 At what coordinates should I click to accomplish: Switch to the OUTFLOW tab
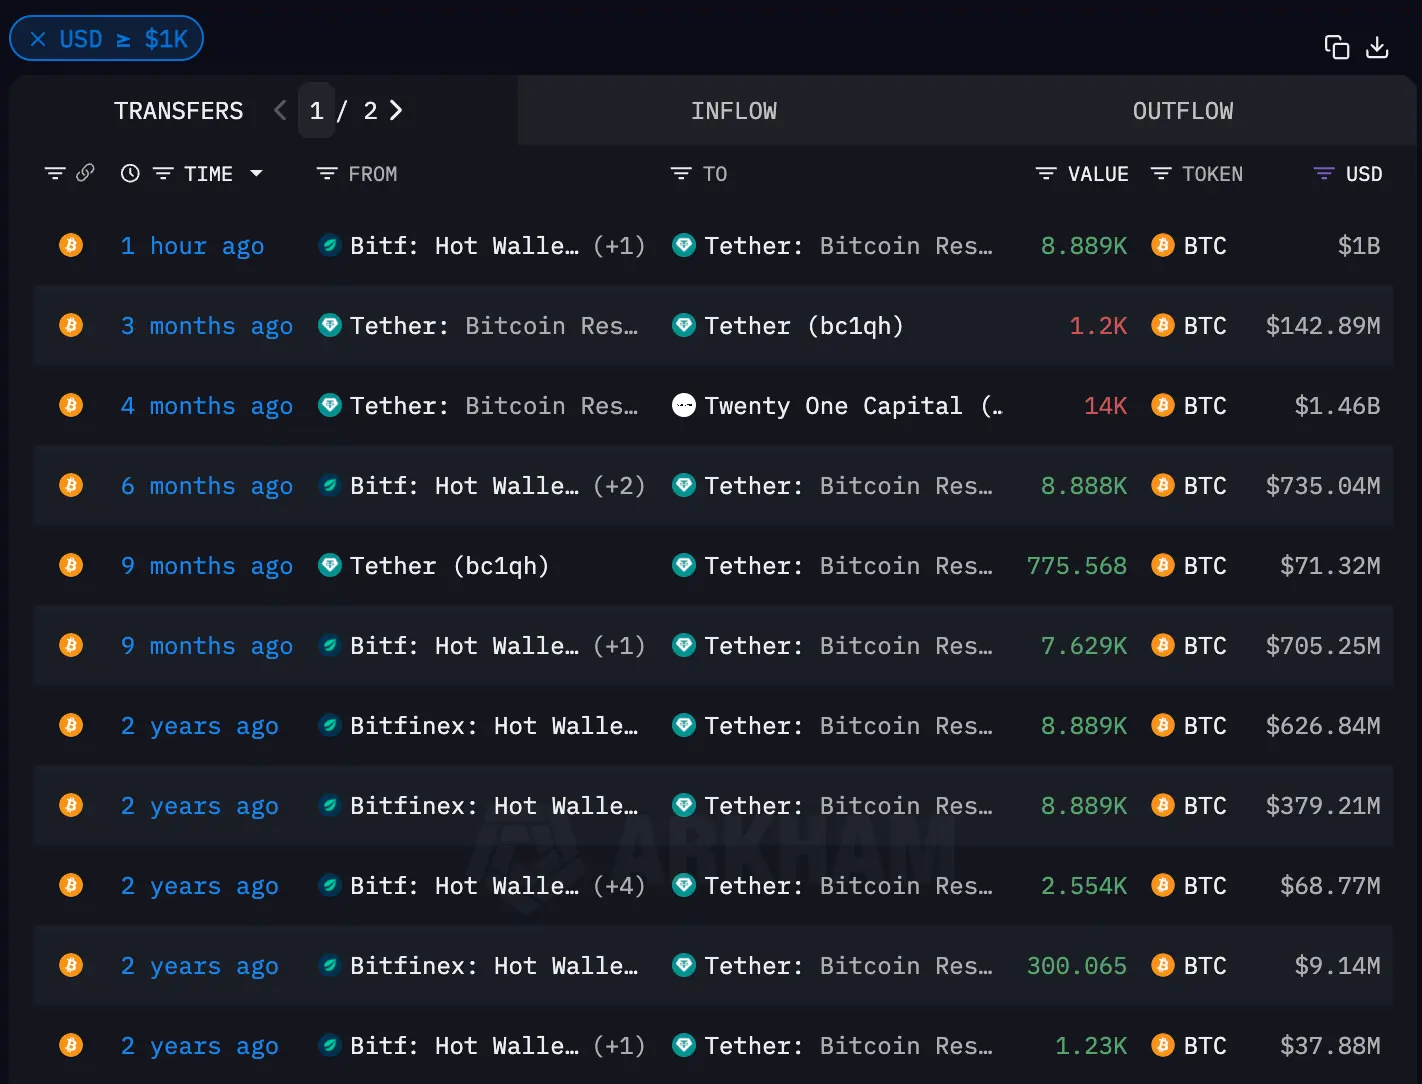pyautogui.click(x=1182, y=111)
